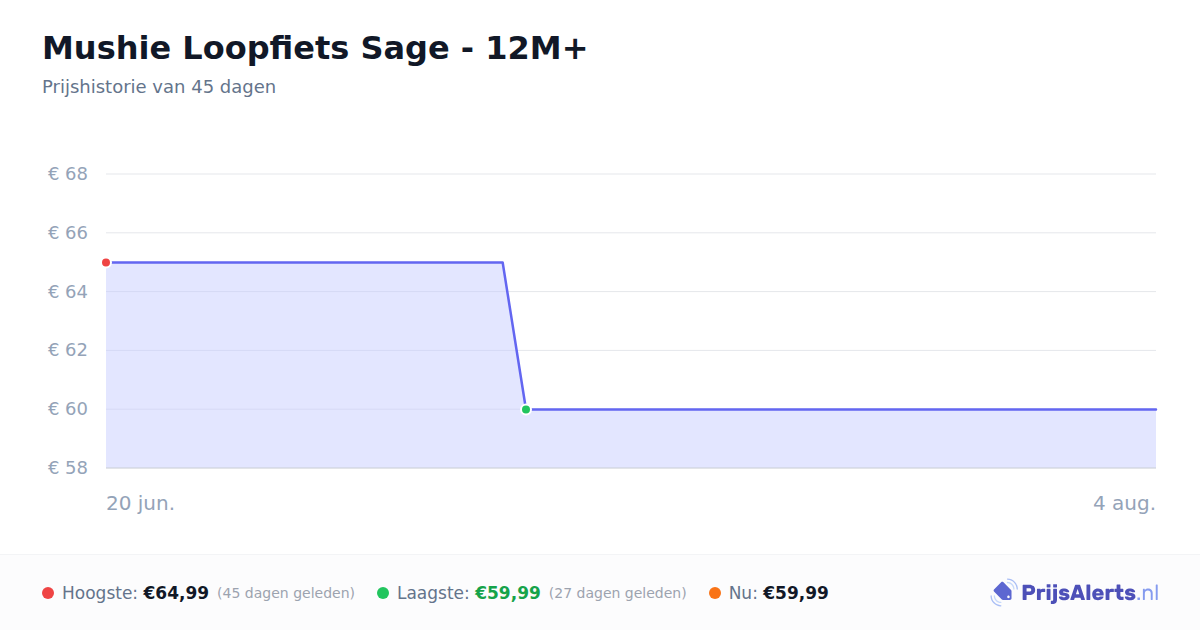Click the red dot beside Hoogste
This screenshot has height=630, width=1200.
(48, 593)
